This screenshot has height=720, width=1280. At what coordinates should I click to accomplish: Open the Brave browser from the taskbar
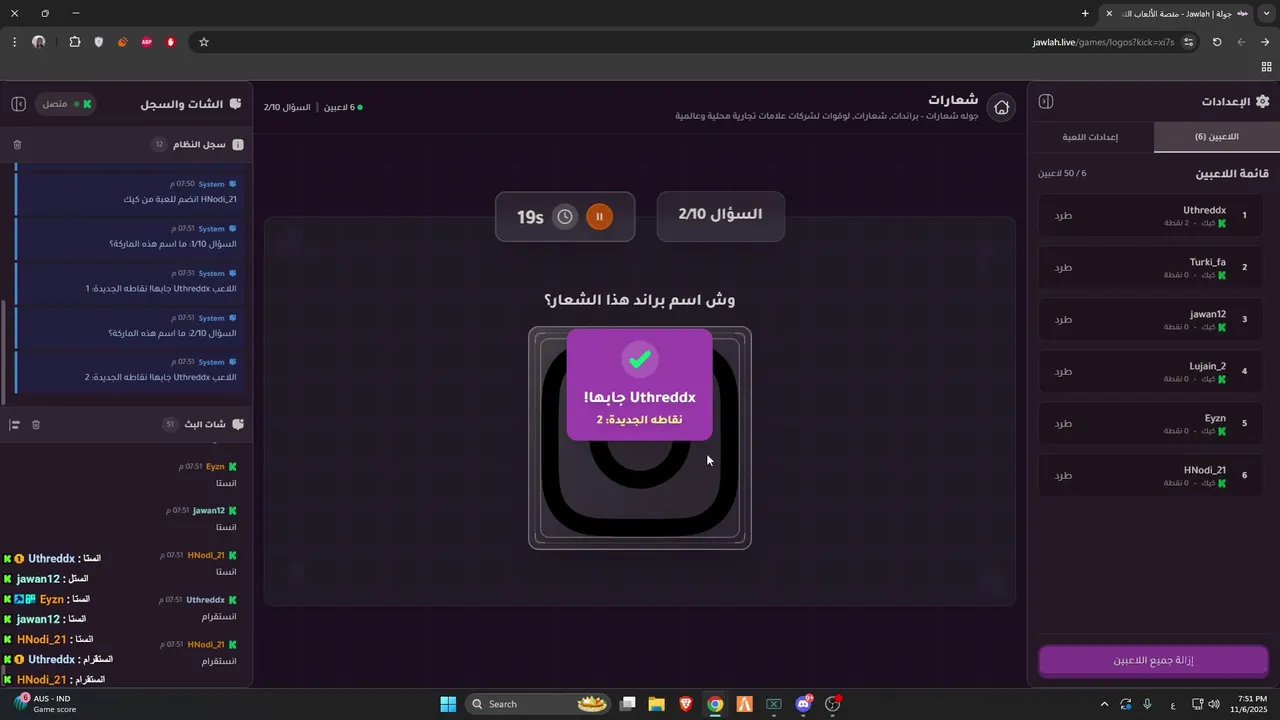[686, 704]
